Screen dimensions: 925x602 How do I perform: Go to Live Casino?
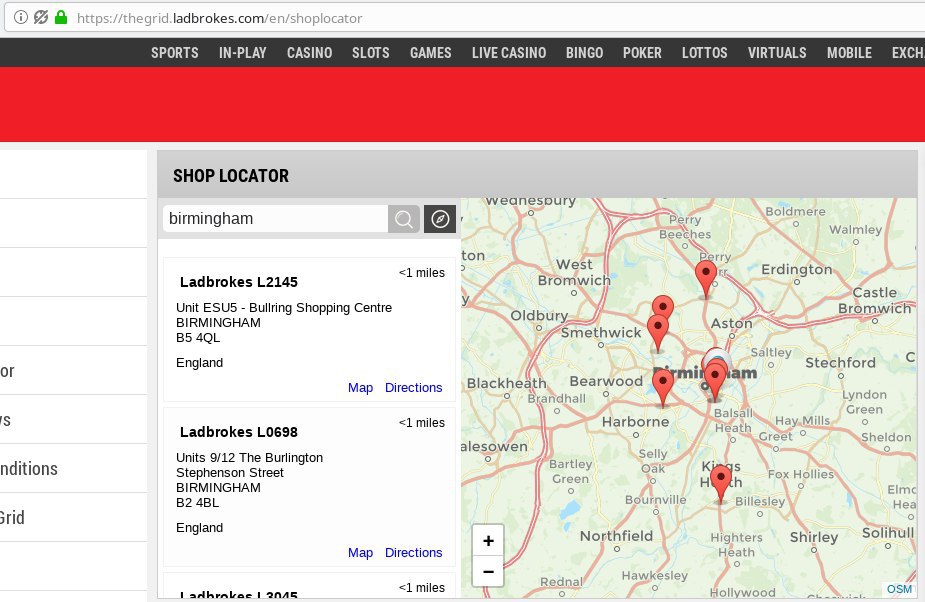point(509,53)
